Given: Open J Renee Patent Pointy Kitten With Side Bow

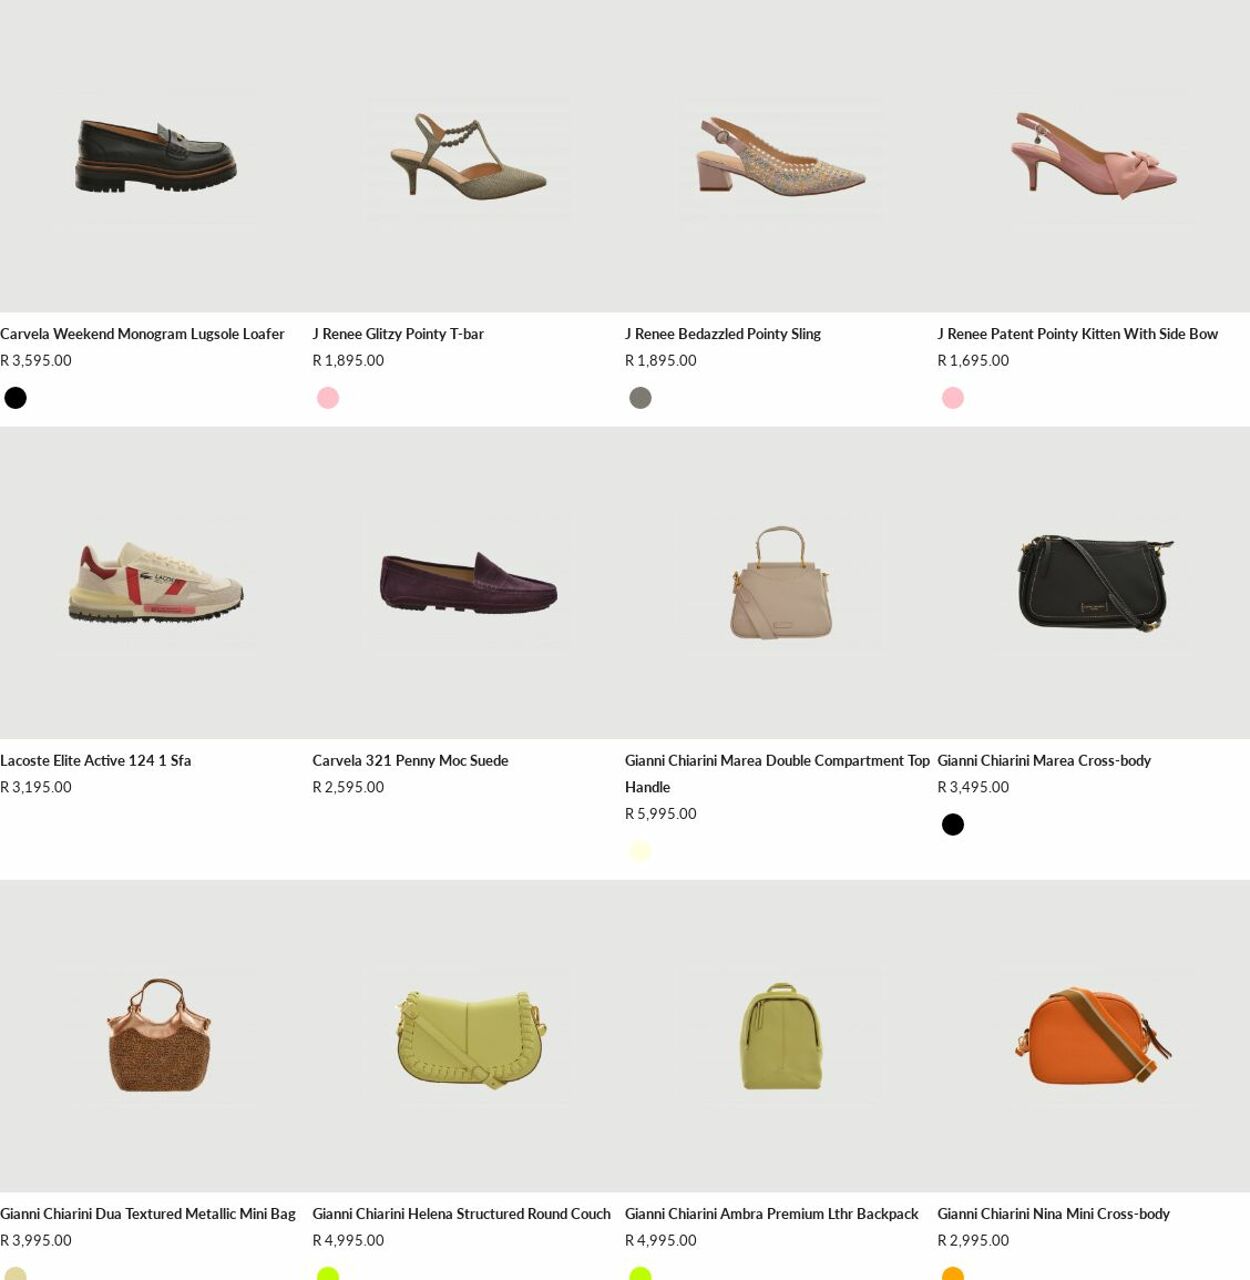Looking at the screenshot, I should point(1077,334).
